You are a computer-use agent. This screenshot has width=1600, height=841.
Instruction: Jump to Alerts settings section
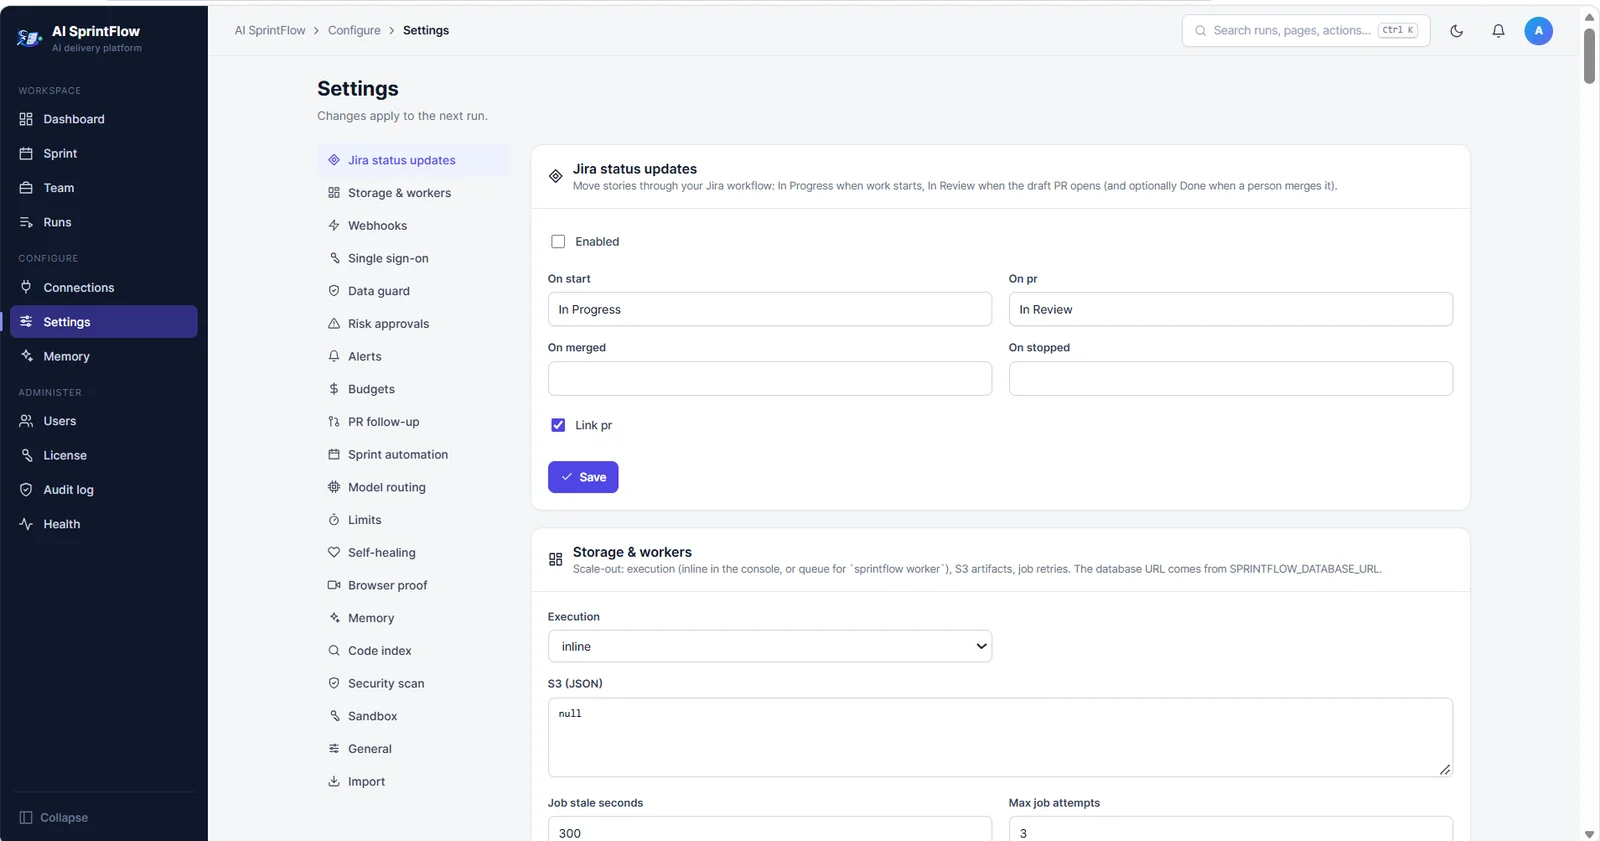[414, 356]
